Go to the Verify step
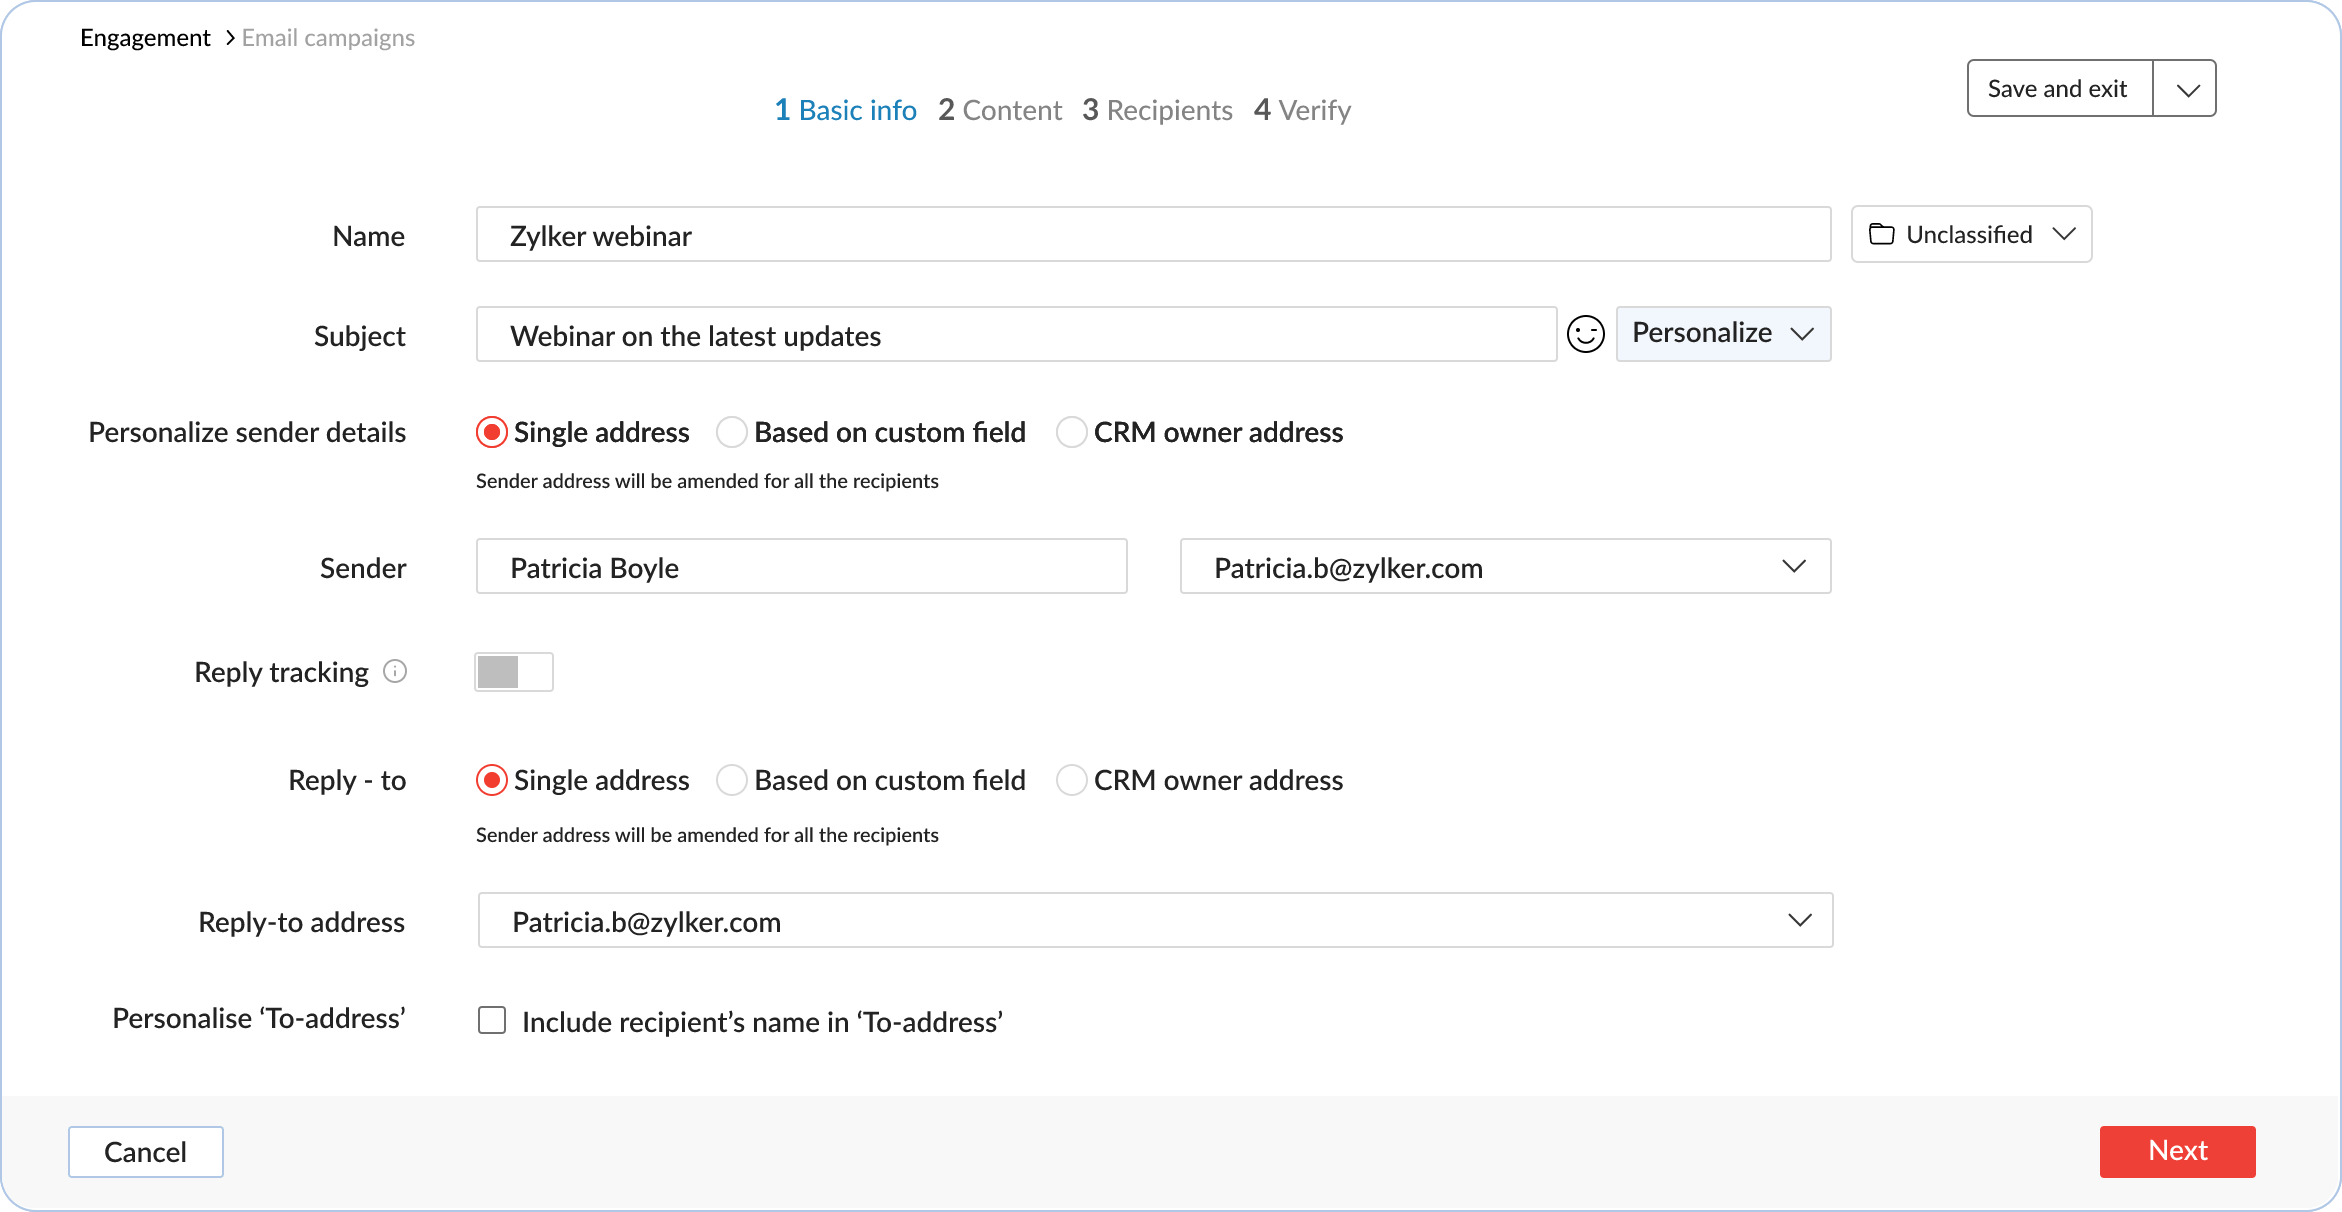Image resolution: width=2342 pixels, height=1212 pixels. (1302, 110)
